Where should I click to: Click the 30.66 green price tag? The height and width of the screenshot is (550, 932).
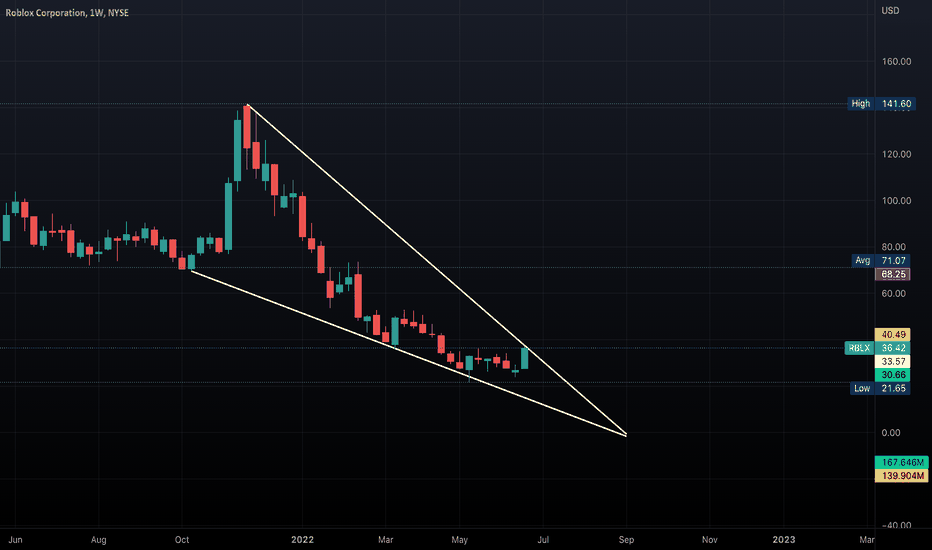click(893, 375)
